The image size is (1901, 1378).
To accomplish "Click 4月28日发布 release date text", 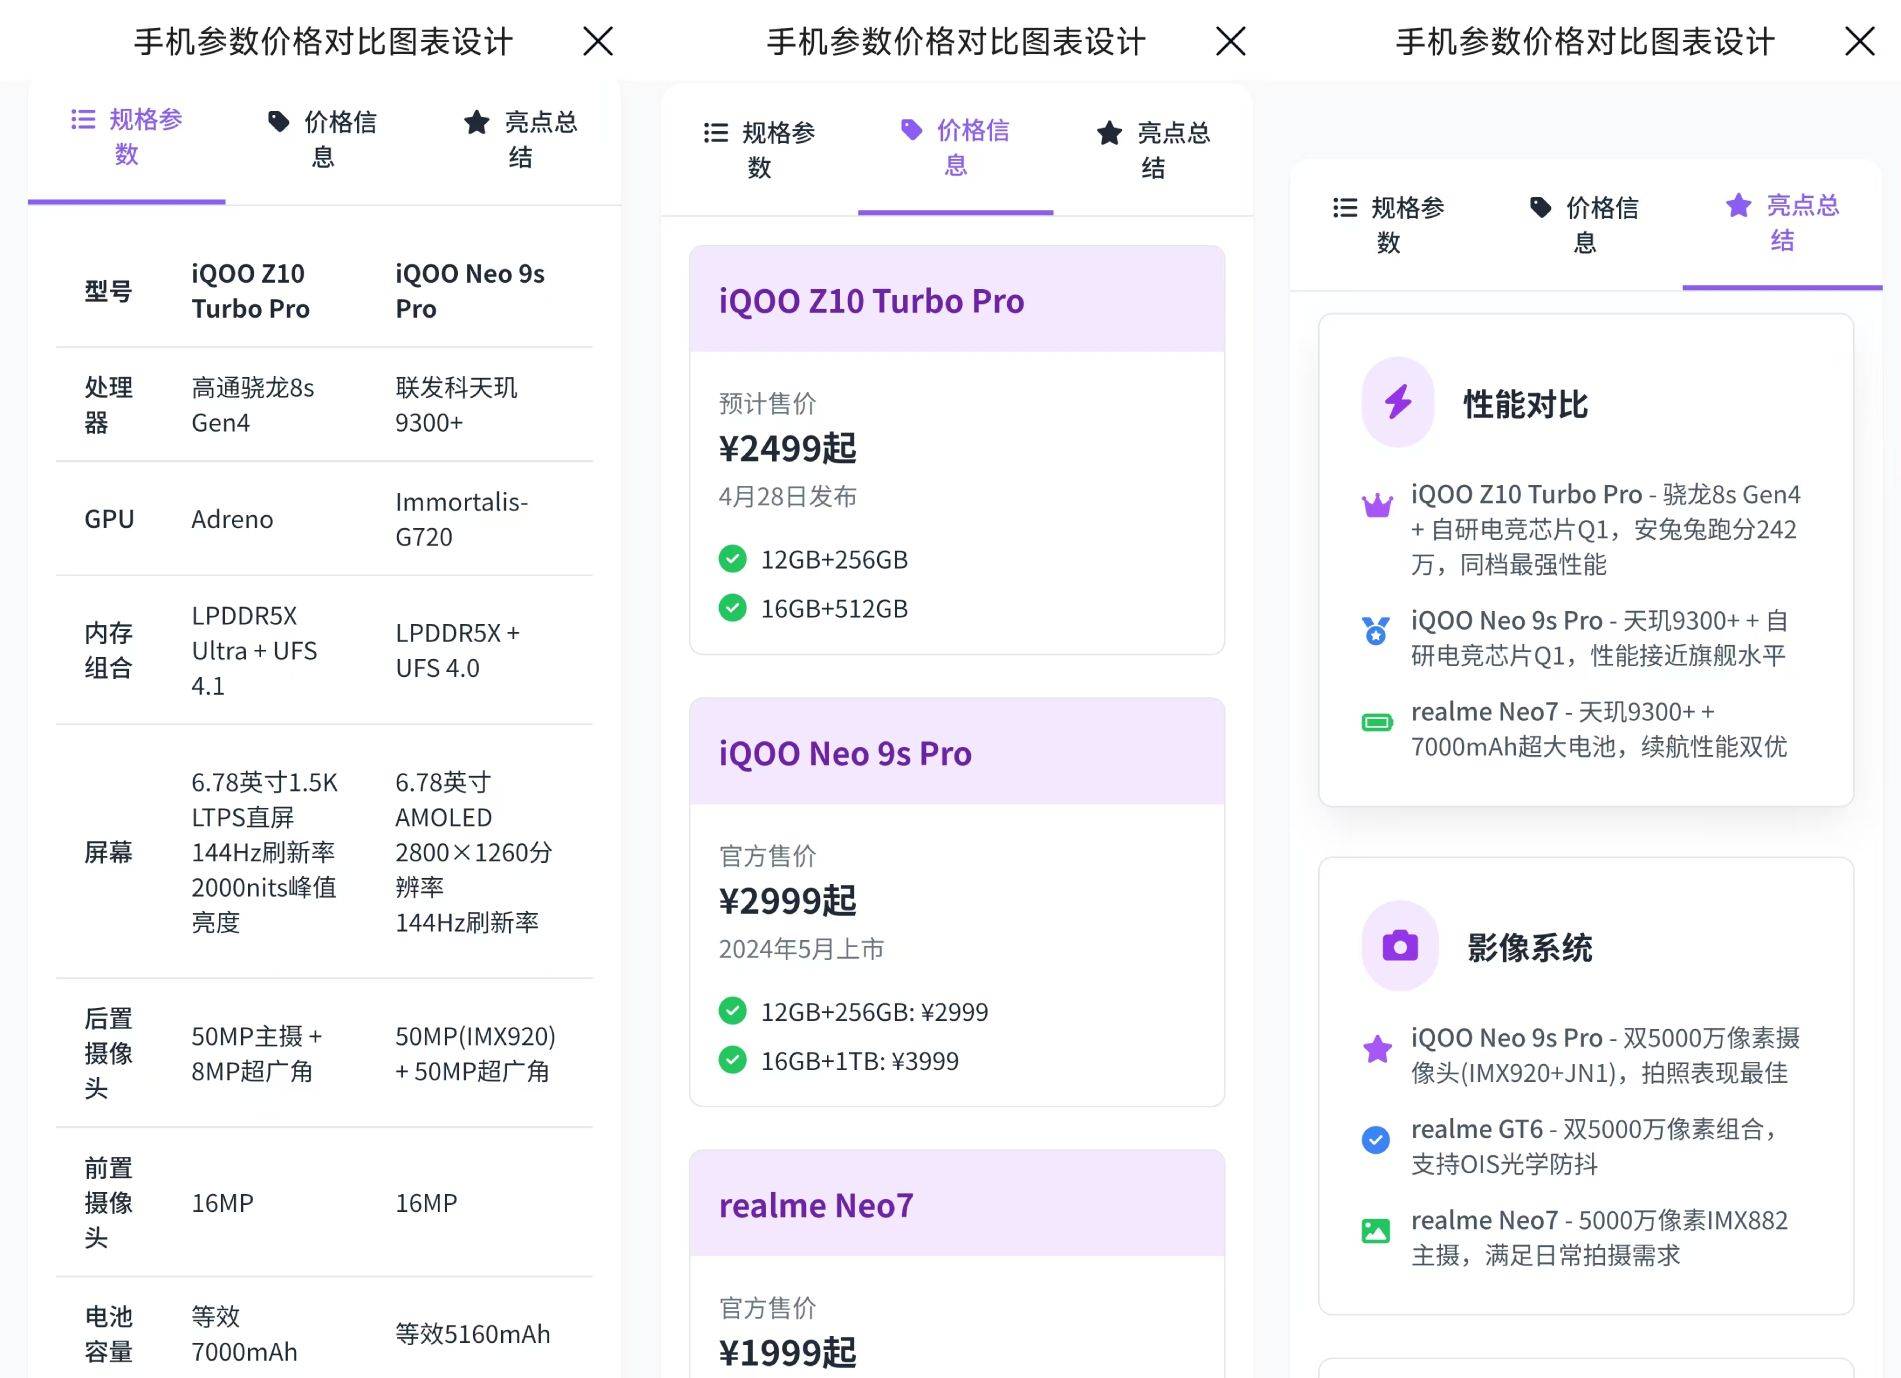I will coord(788,496).
